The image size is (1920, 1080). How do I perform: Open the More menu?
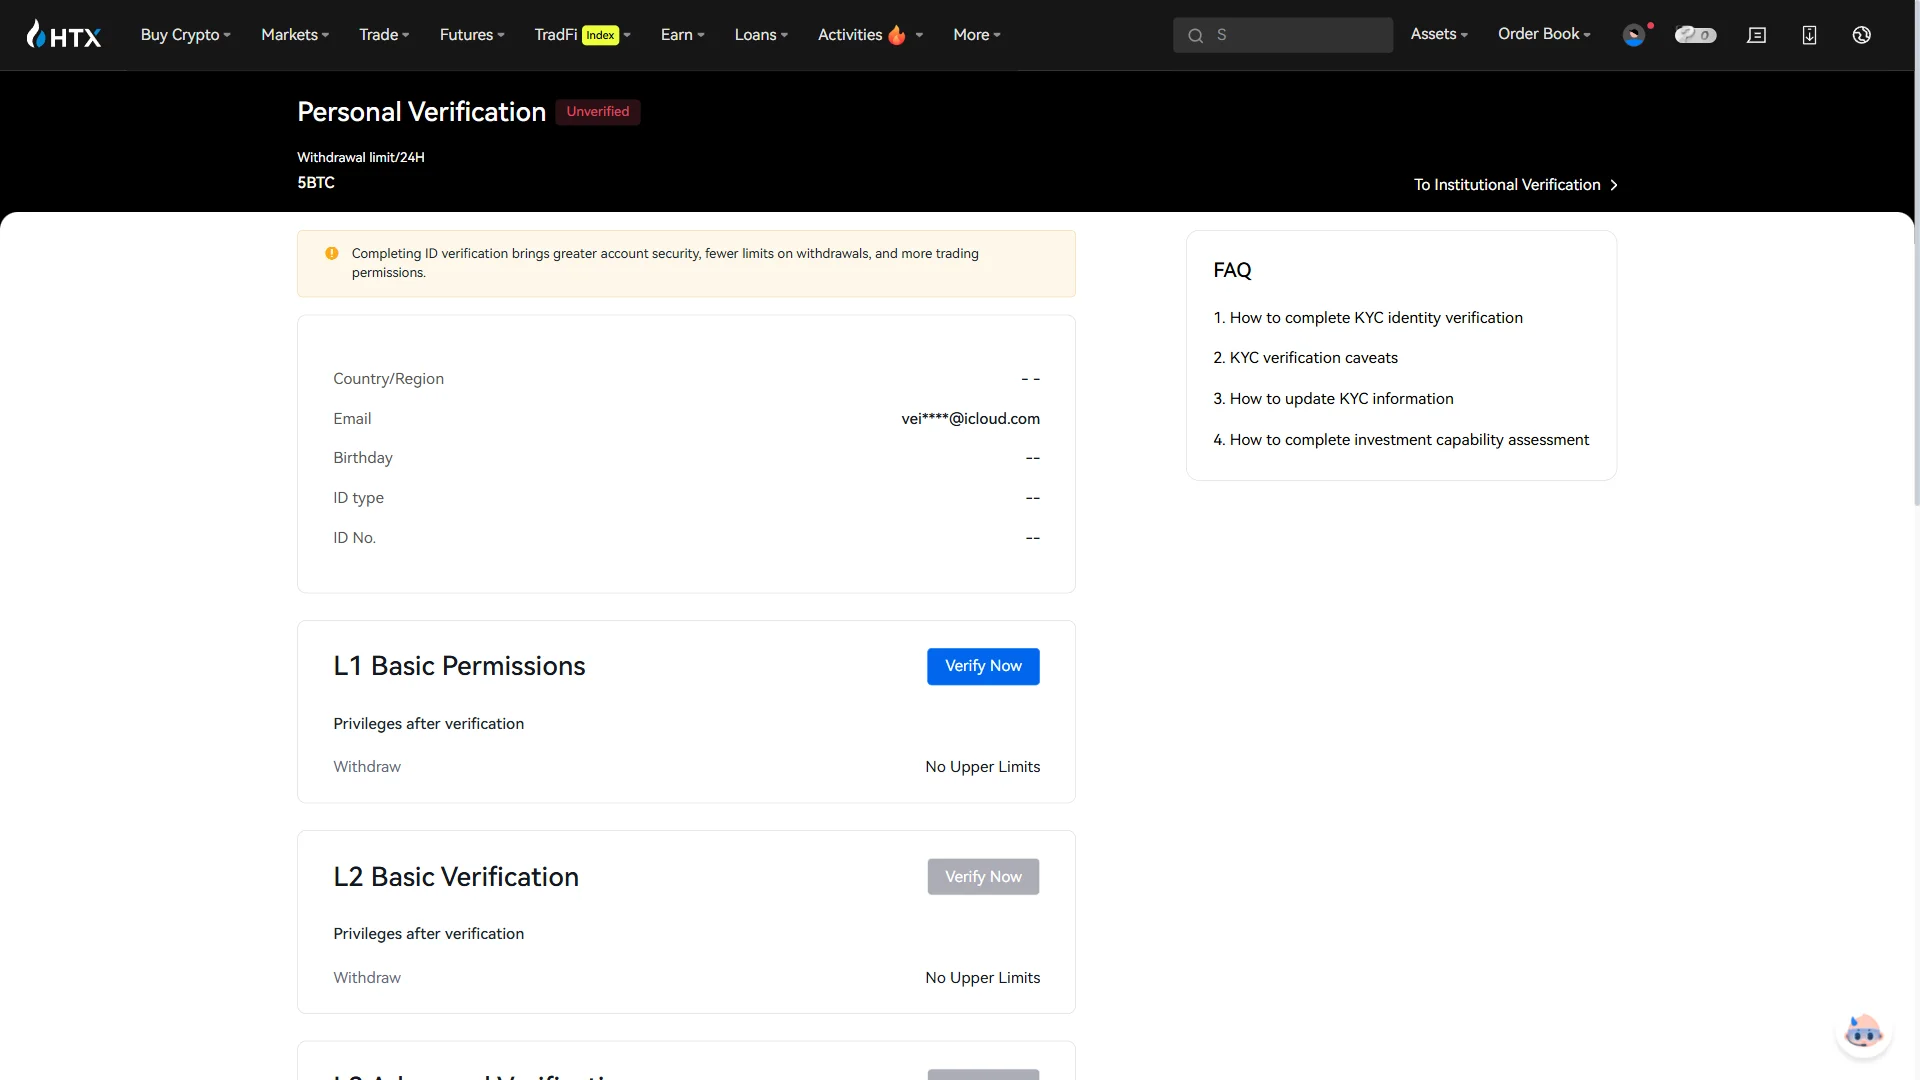coord(977,35)
